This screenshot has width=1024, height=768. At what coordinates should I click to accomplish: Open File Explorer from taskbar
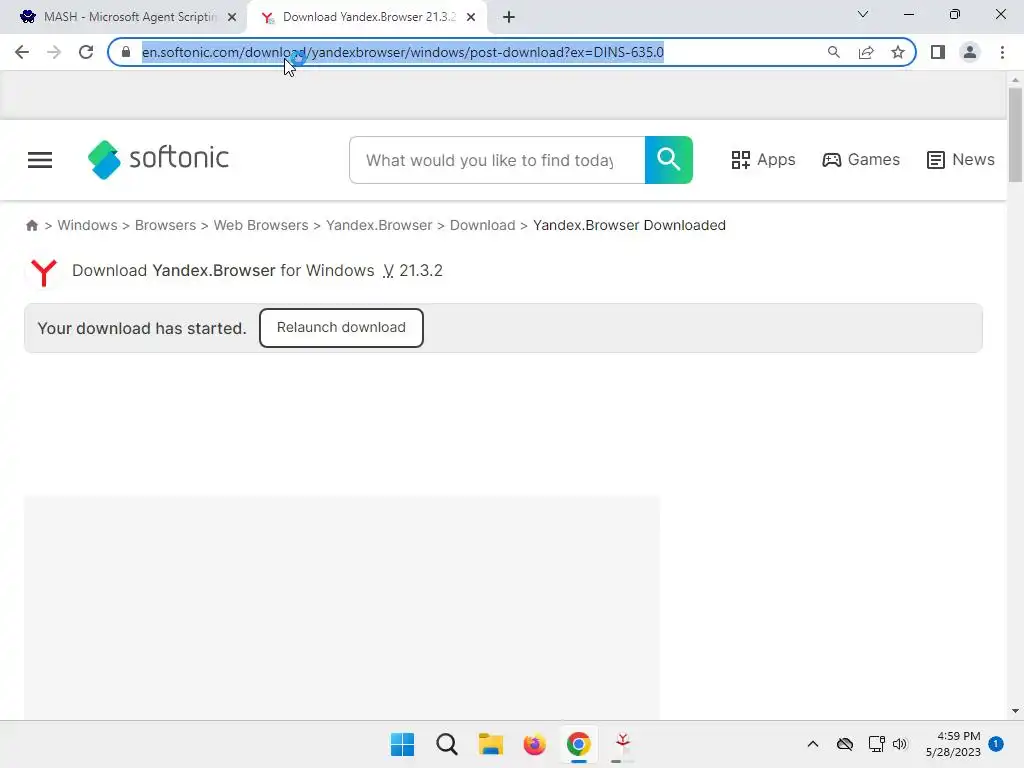(490, 744)
